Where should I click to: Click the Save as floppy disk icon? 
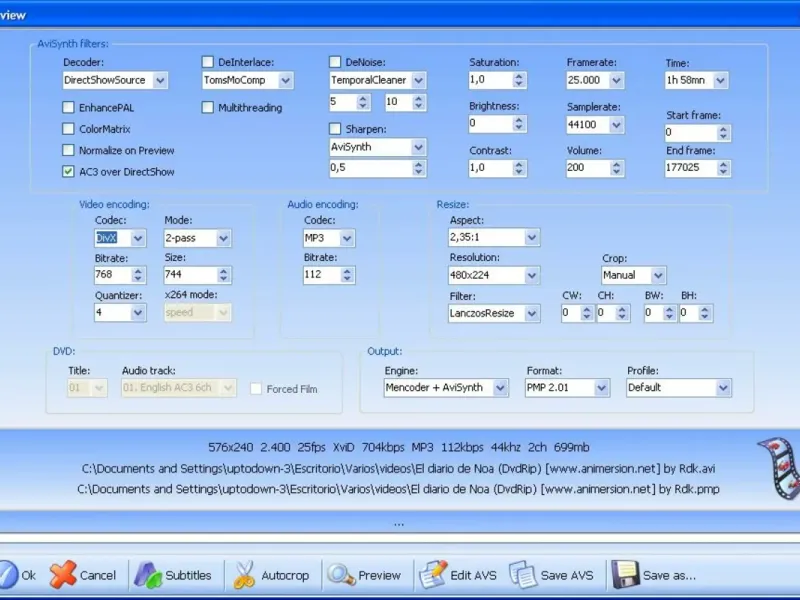625,574
